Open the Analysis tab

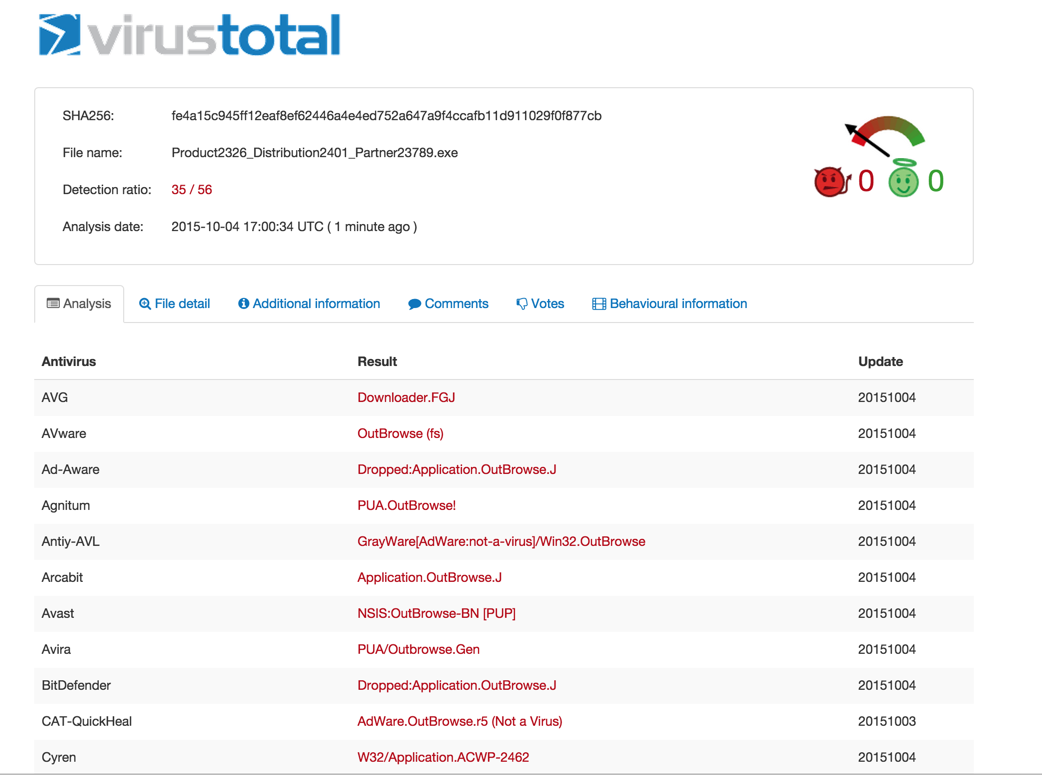(79, 304)
